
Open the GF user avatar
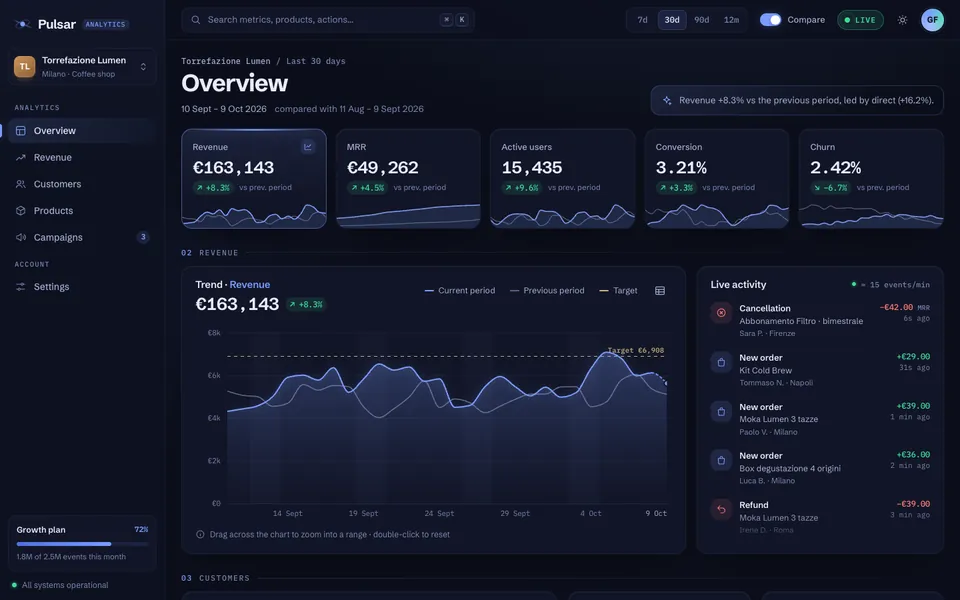932,20
